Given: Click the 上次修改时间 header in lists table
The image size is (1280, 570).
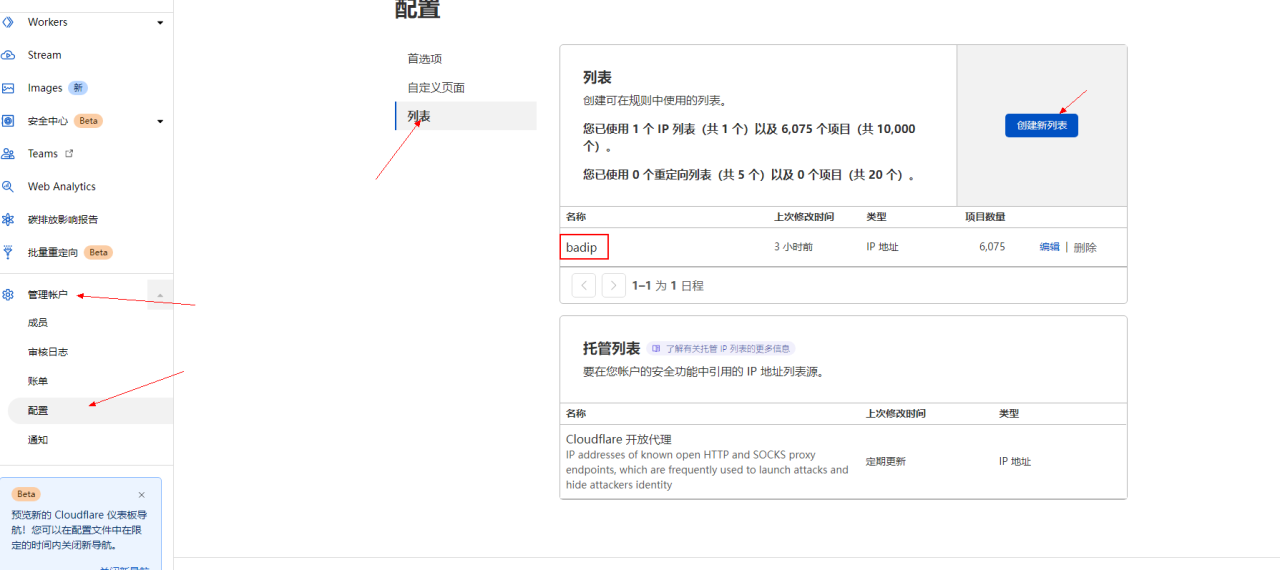Looking at the screenshot, I should tap(804, 217).
